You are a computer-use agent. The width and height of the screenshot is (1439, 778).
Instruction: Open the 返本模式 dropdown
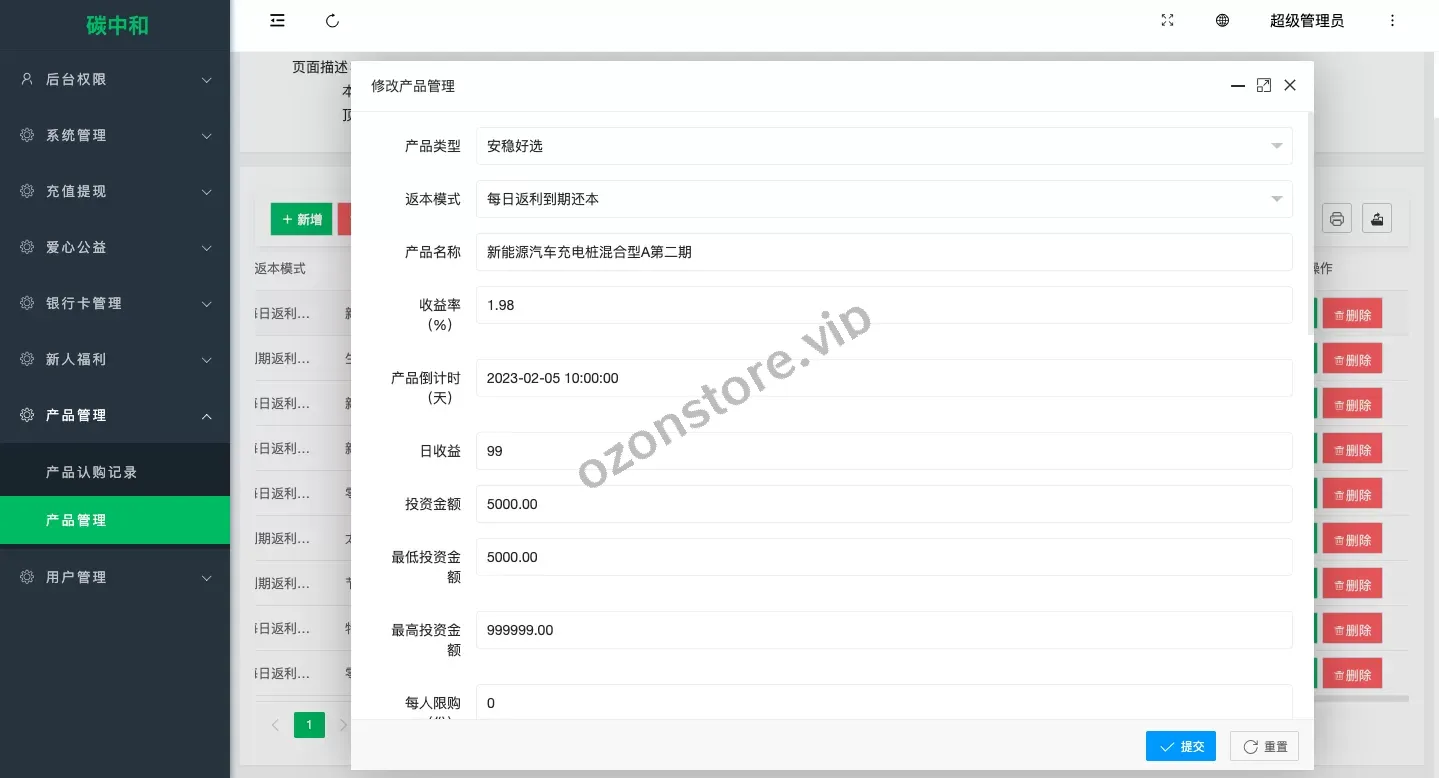[x=884, y=199]
